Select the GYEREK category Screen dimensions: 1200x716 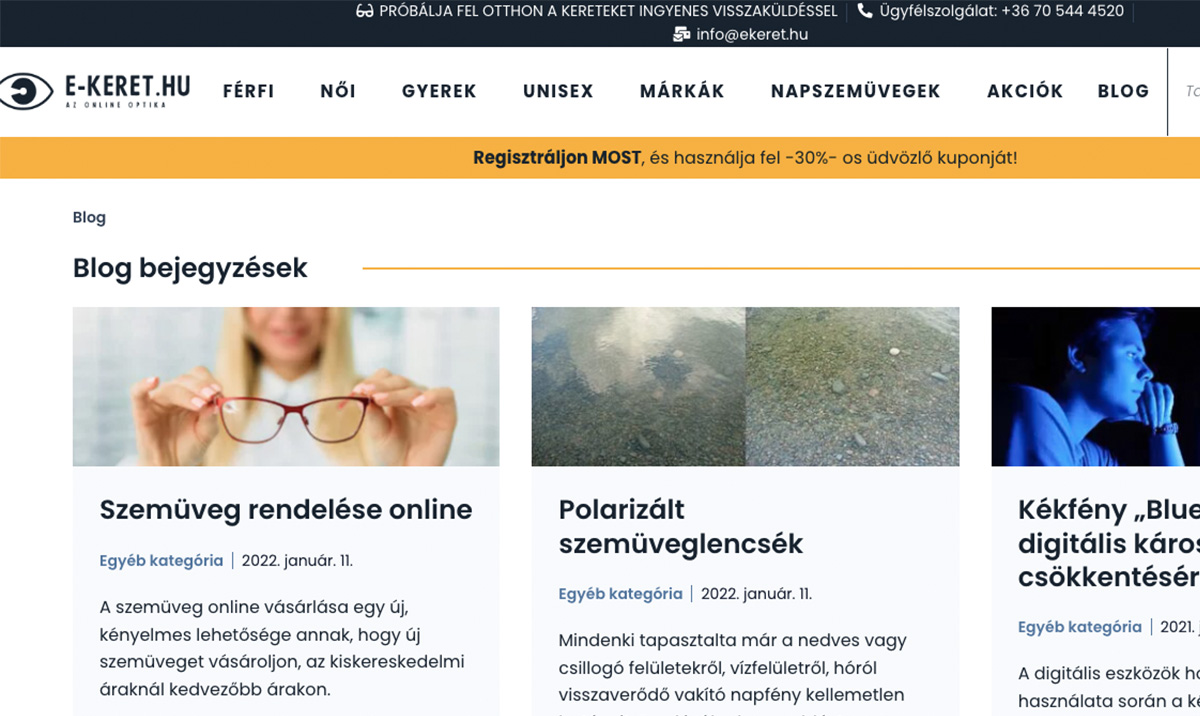(439, 91)
